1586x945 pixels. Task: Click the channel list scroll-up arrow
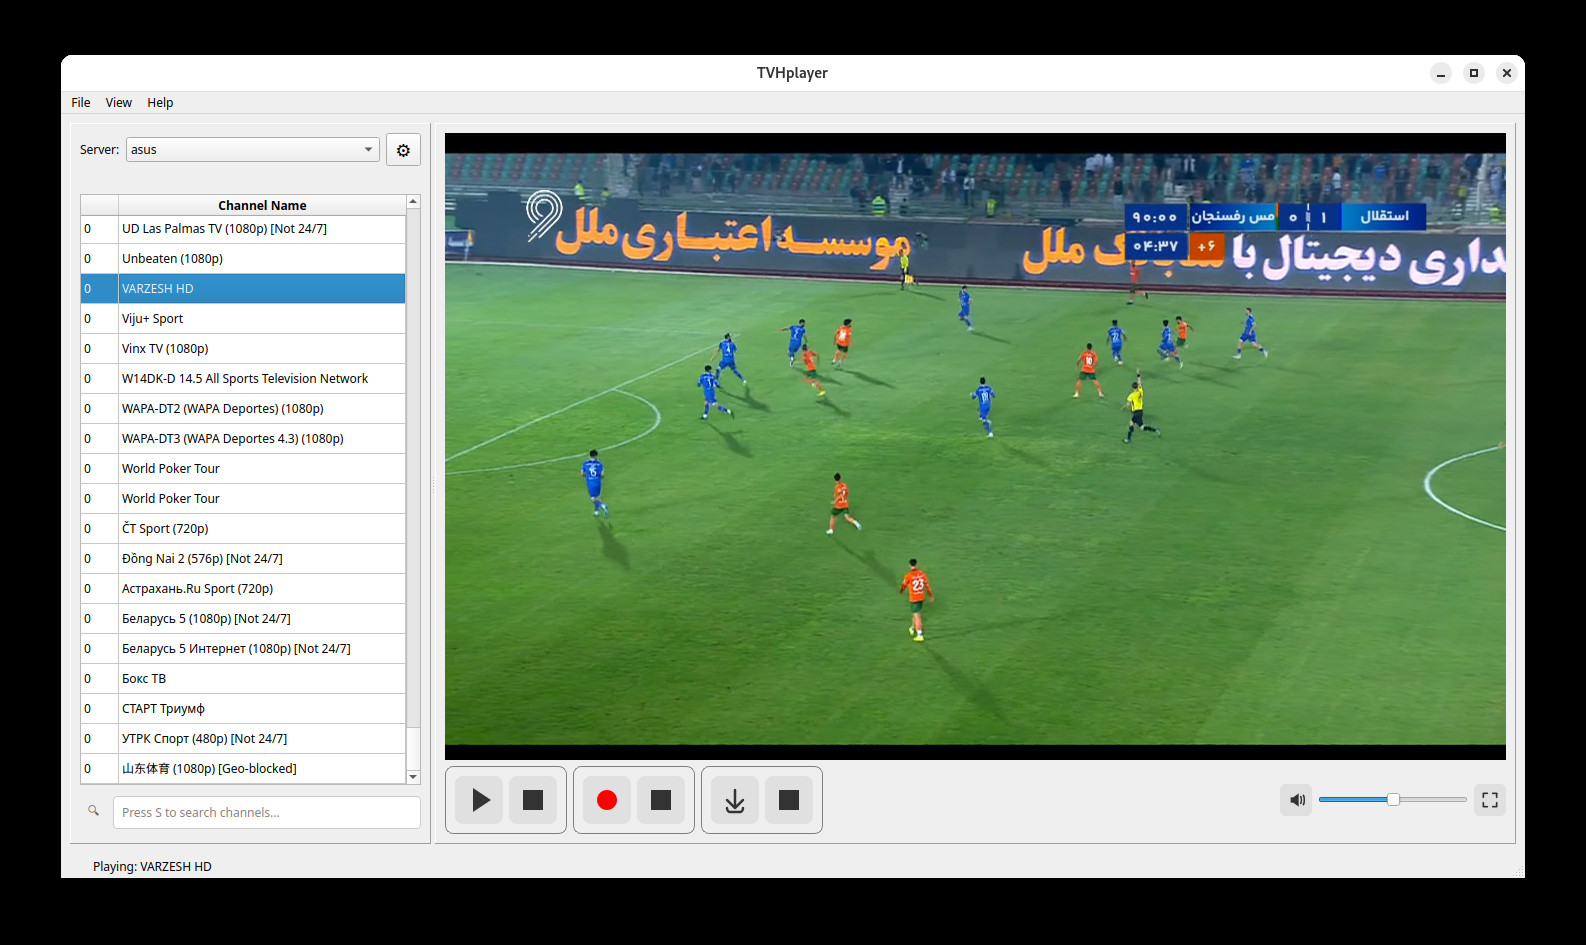(413, 202)
